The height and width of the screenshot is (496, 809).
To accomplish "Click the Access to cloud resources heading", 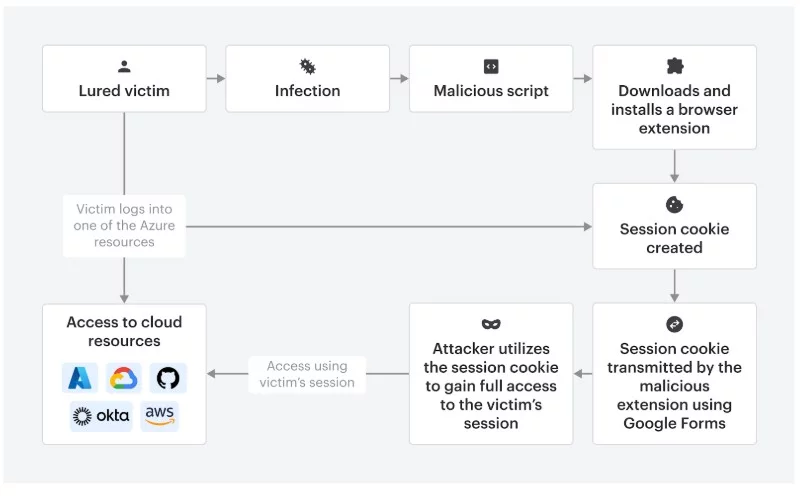I will tap(124, 331).
